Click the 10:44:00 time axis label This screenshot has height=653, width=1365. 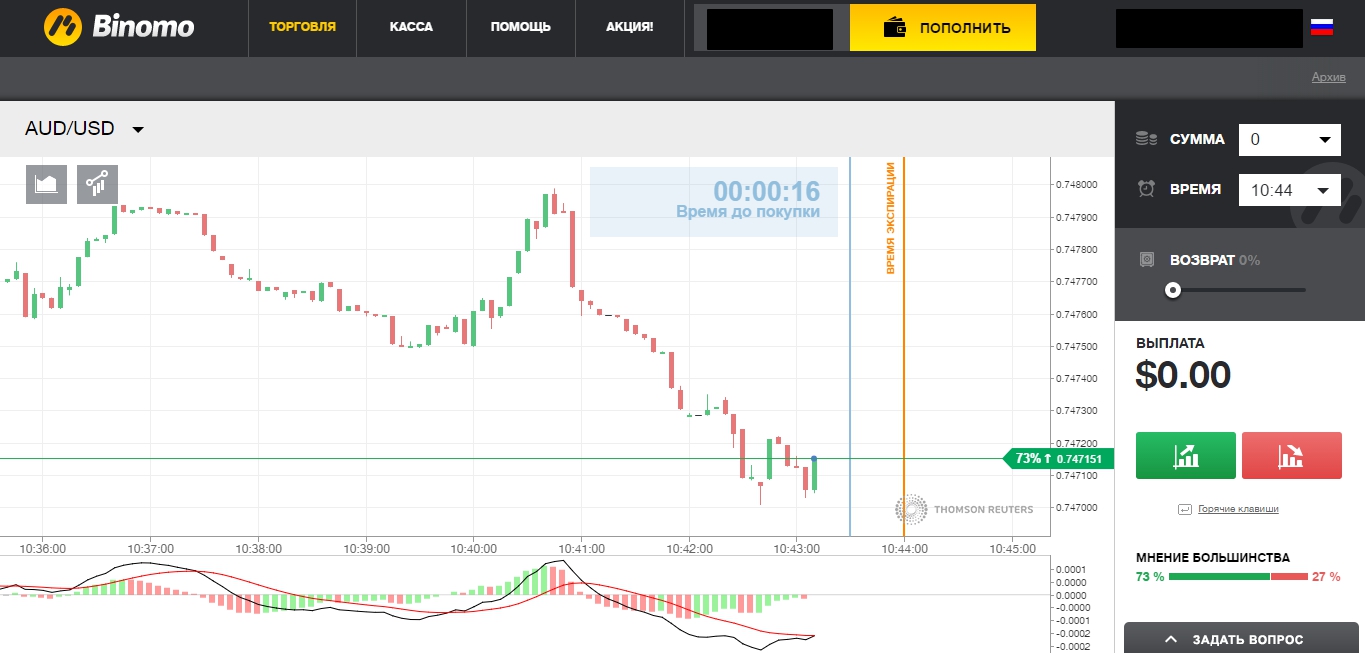click(x=904, y=549)
